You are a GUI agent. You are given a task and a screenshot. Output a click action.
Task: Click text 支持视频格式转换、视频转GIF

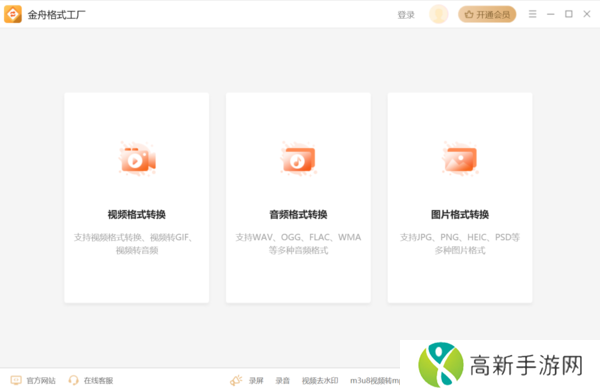click(133, 237)
